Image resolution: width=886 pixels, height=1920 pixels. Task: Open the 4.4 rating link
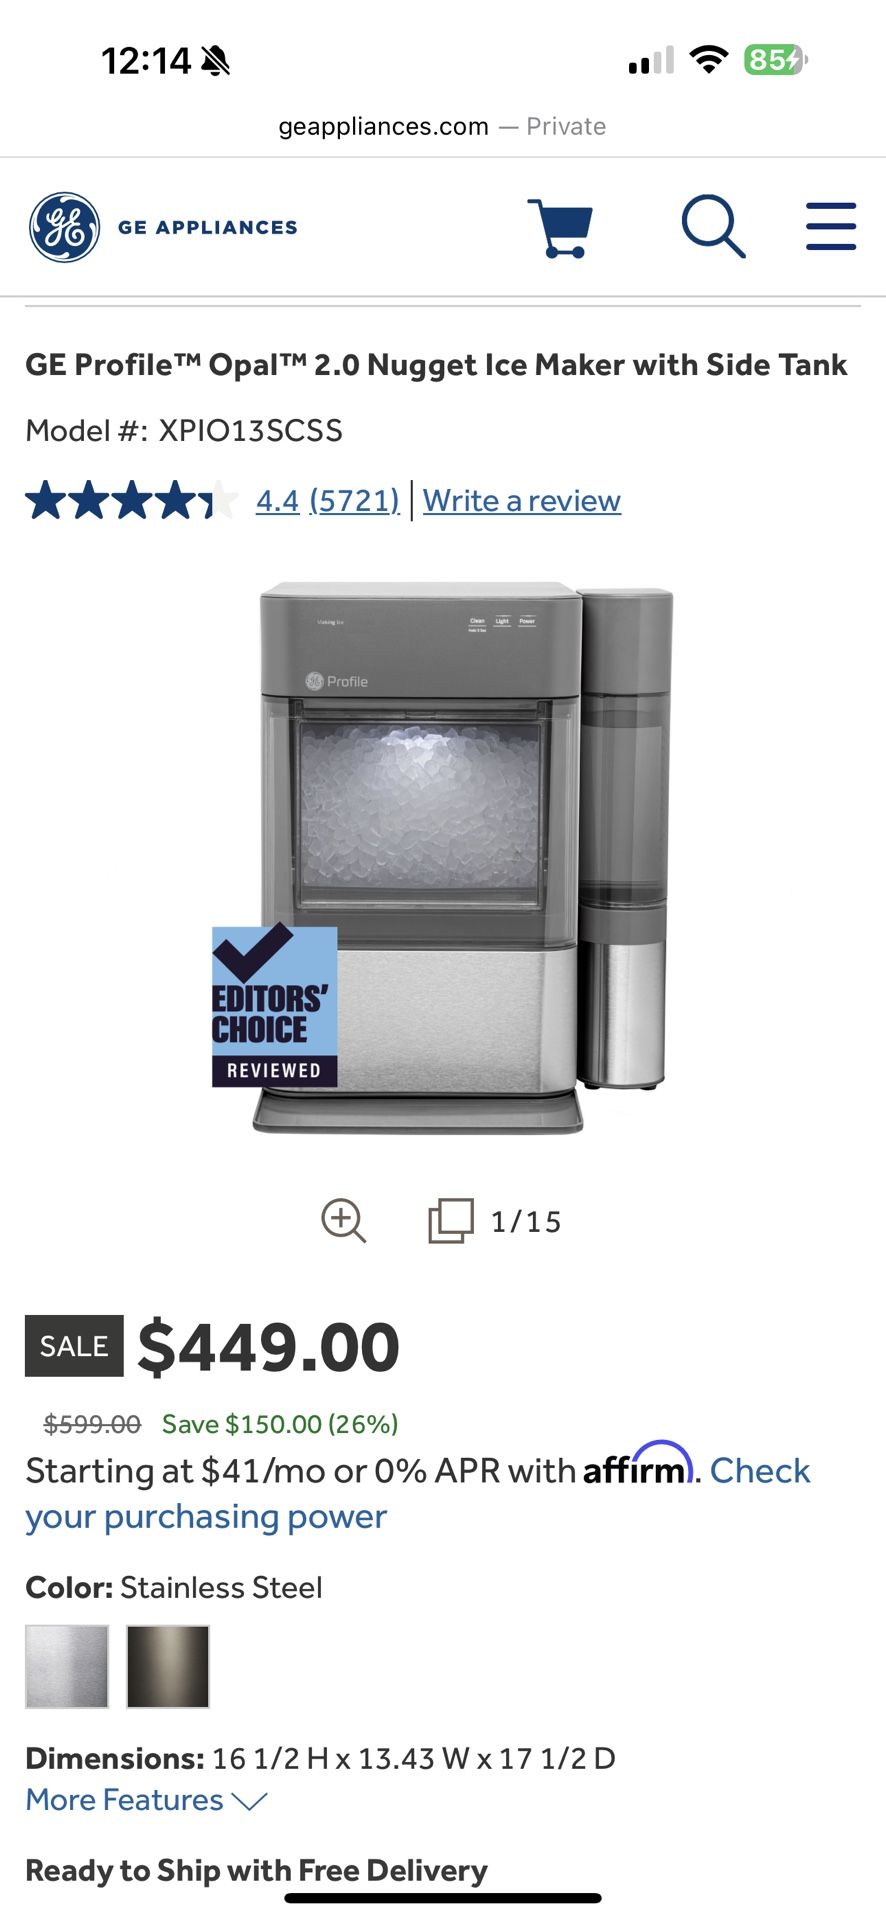point(277,500)
